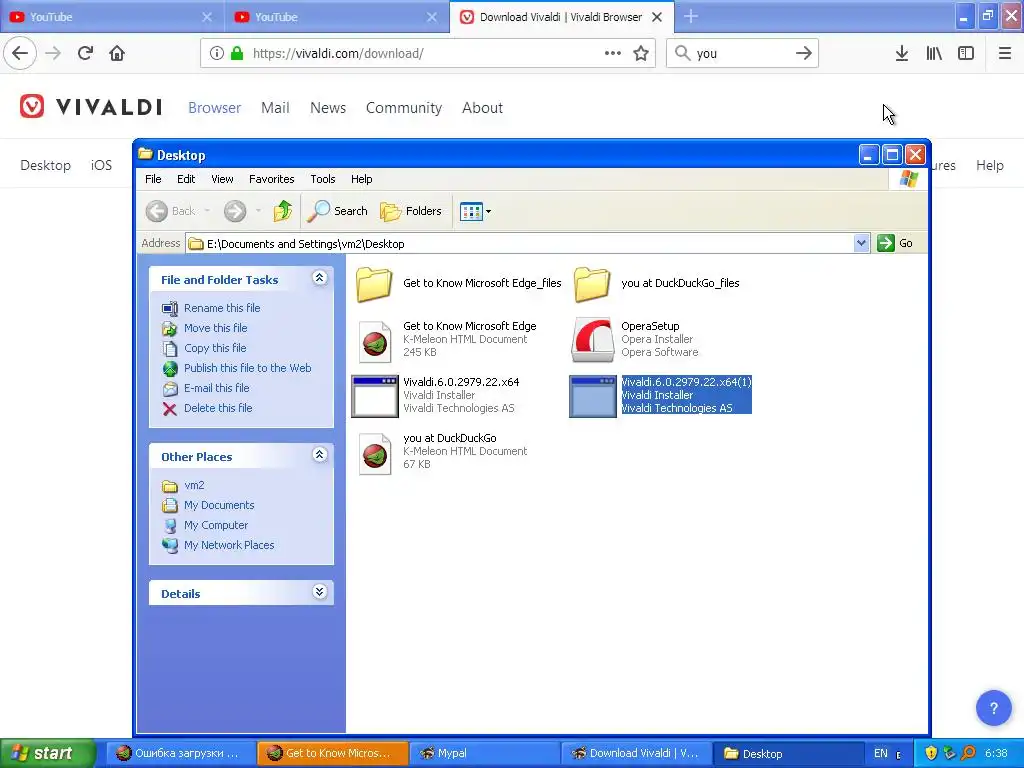This screenshot has height=768, width=1024.
Task: Select the OperaSetup installer icon
Action: pyautogui.click(x=592, y=340)
